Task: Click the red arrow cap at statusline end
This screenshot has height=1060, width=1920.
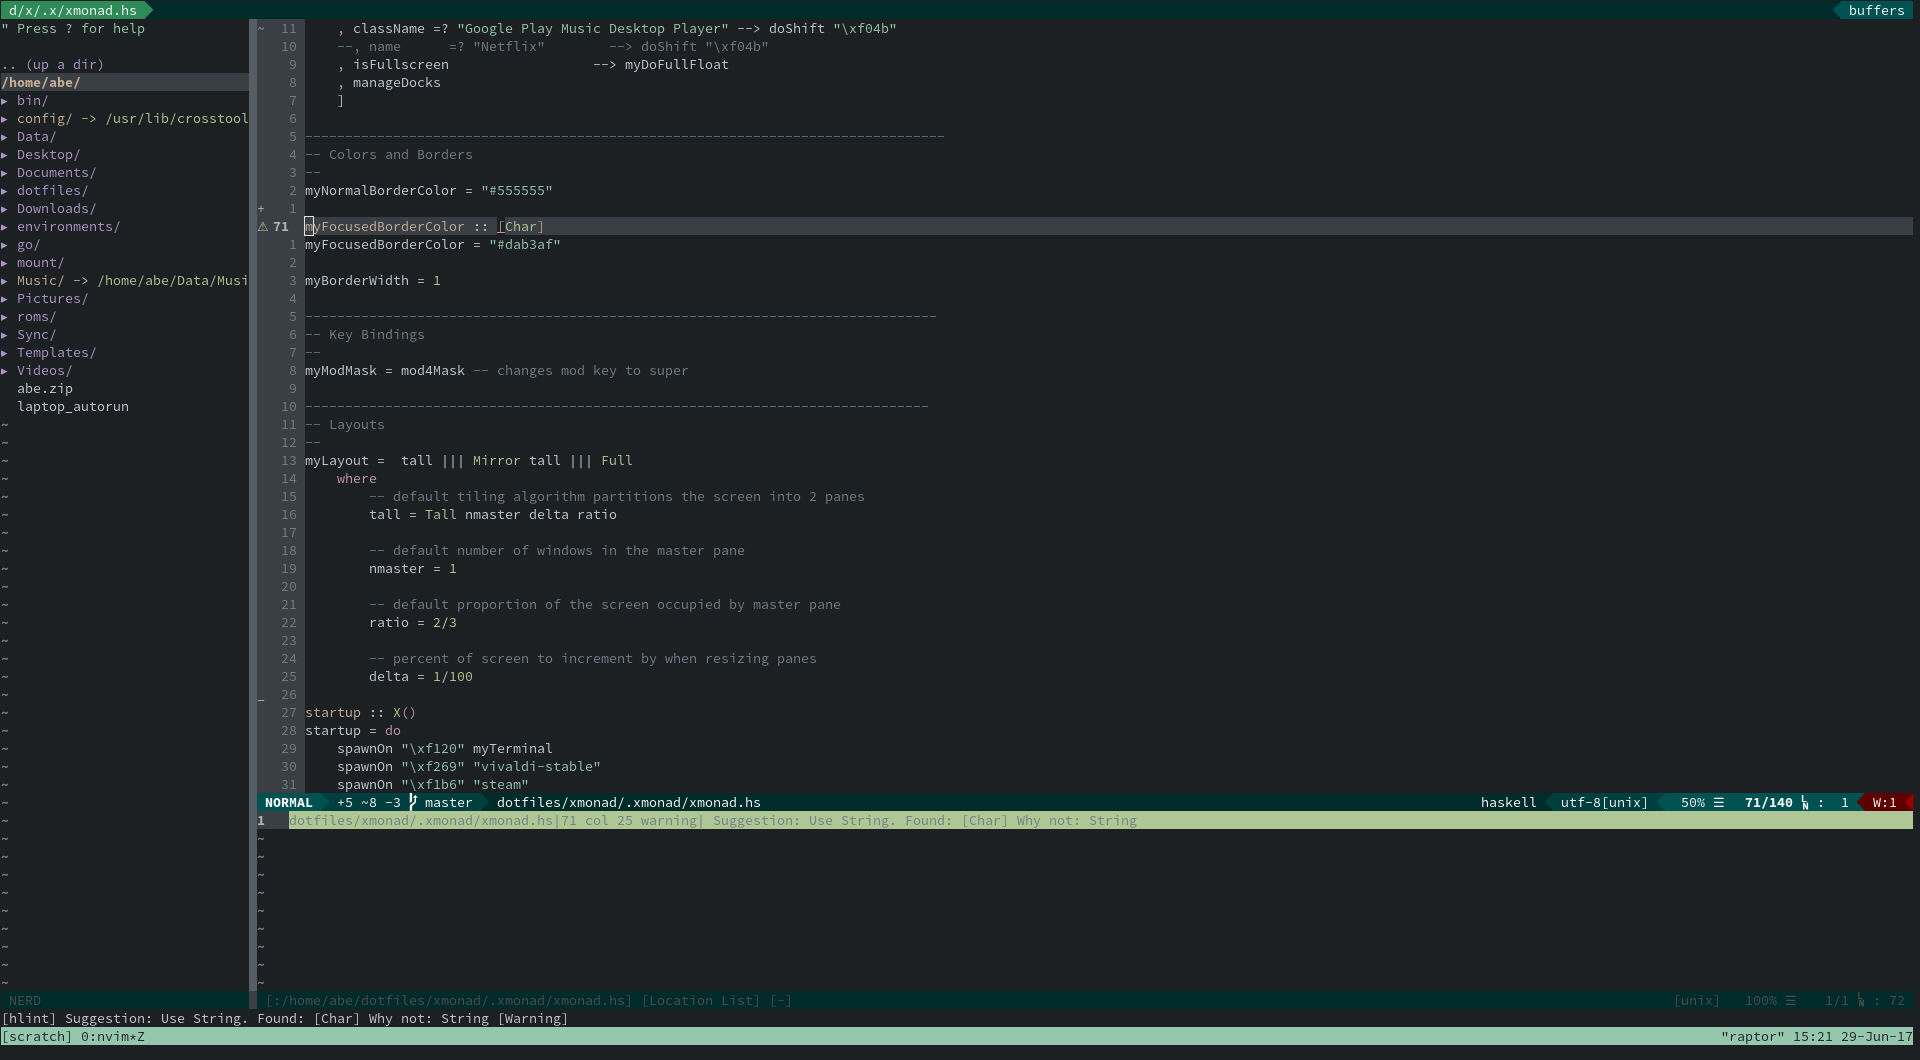Action: pyautogui.click(x=1908, y=803)
